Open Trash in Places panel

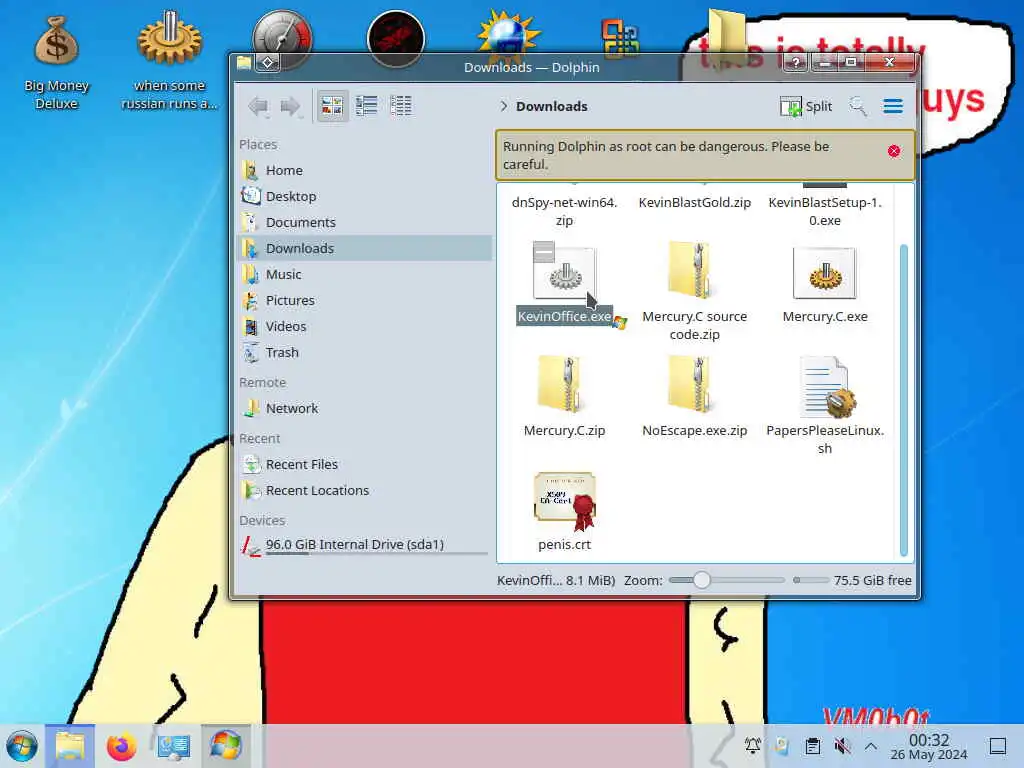click(364, 353)
